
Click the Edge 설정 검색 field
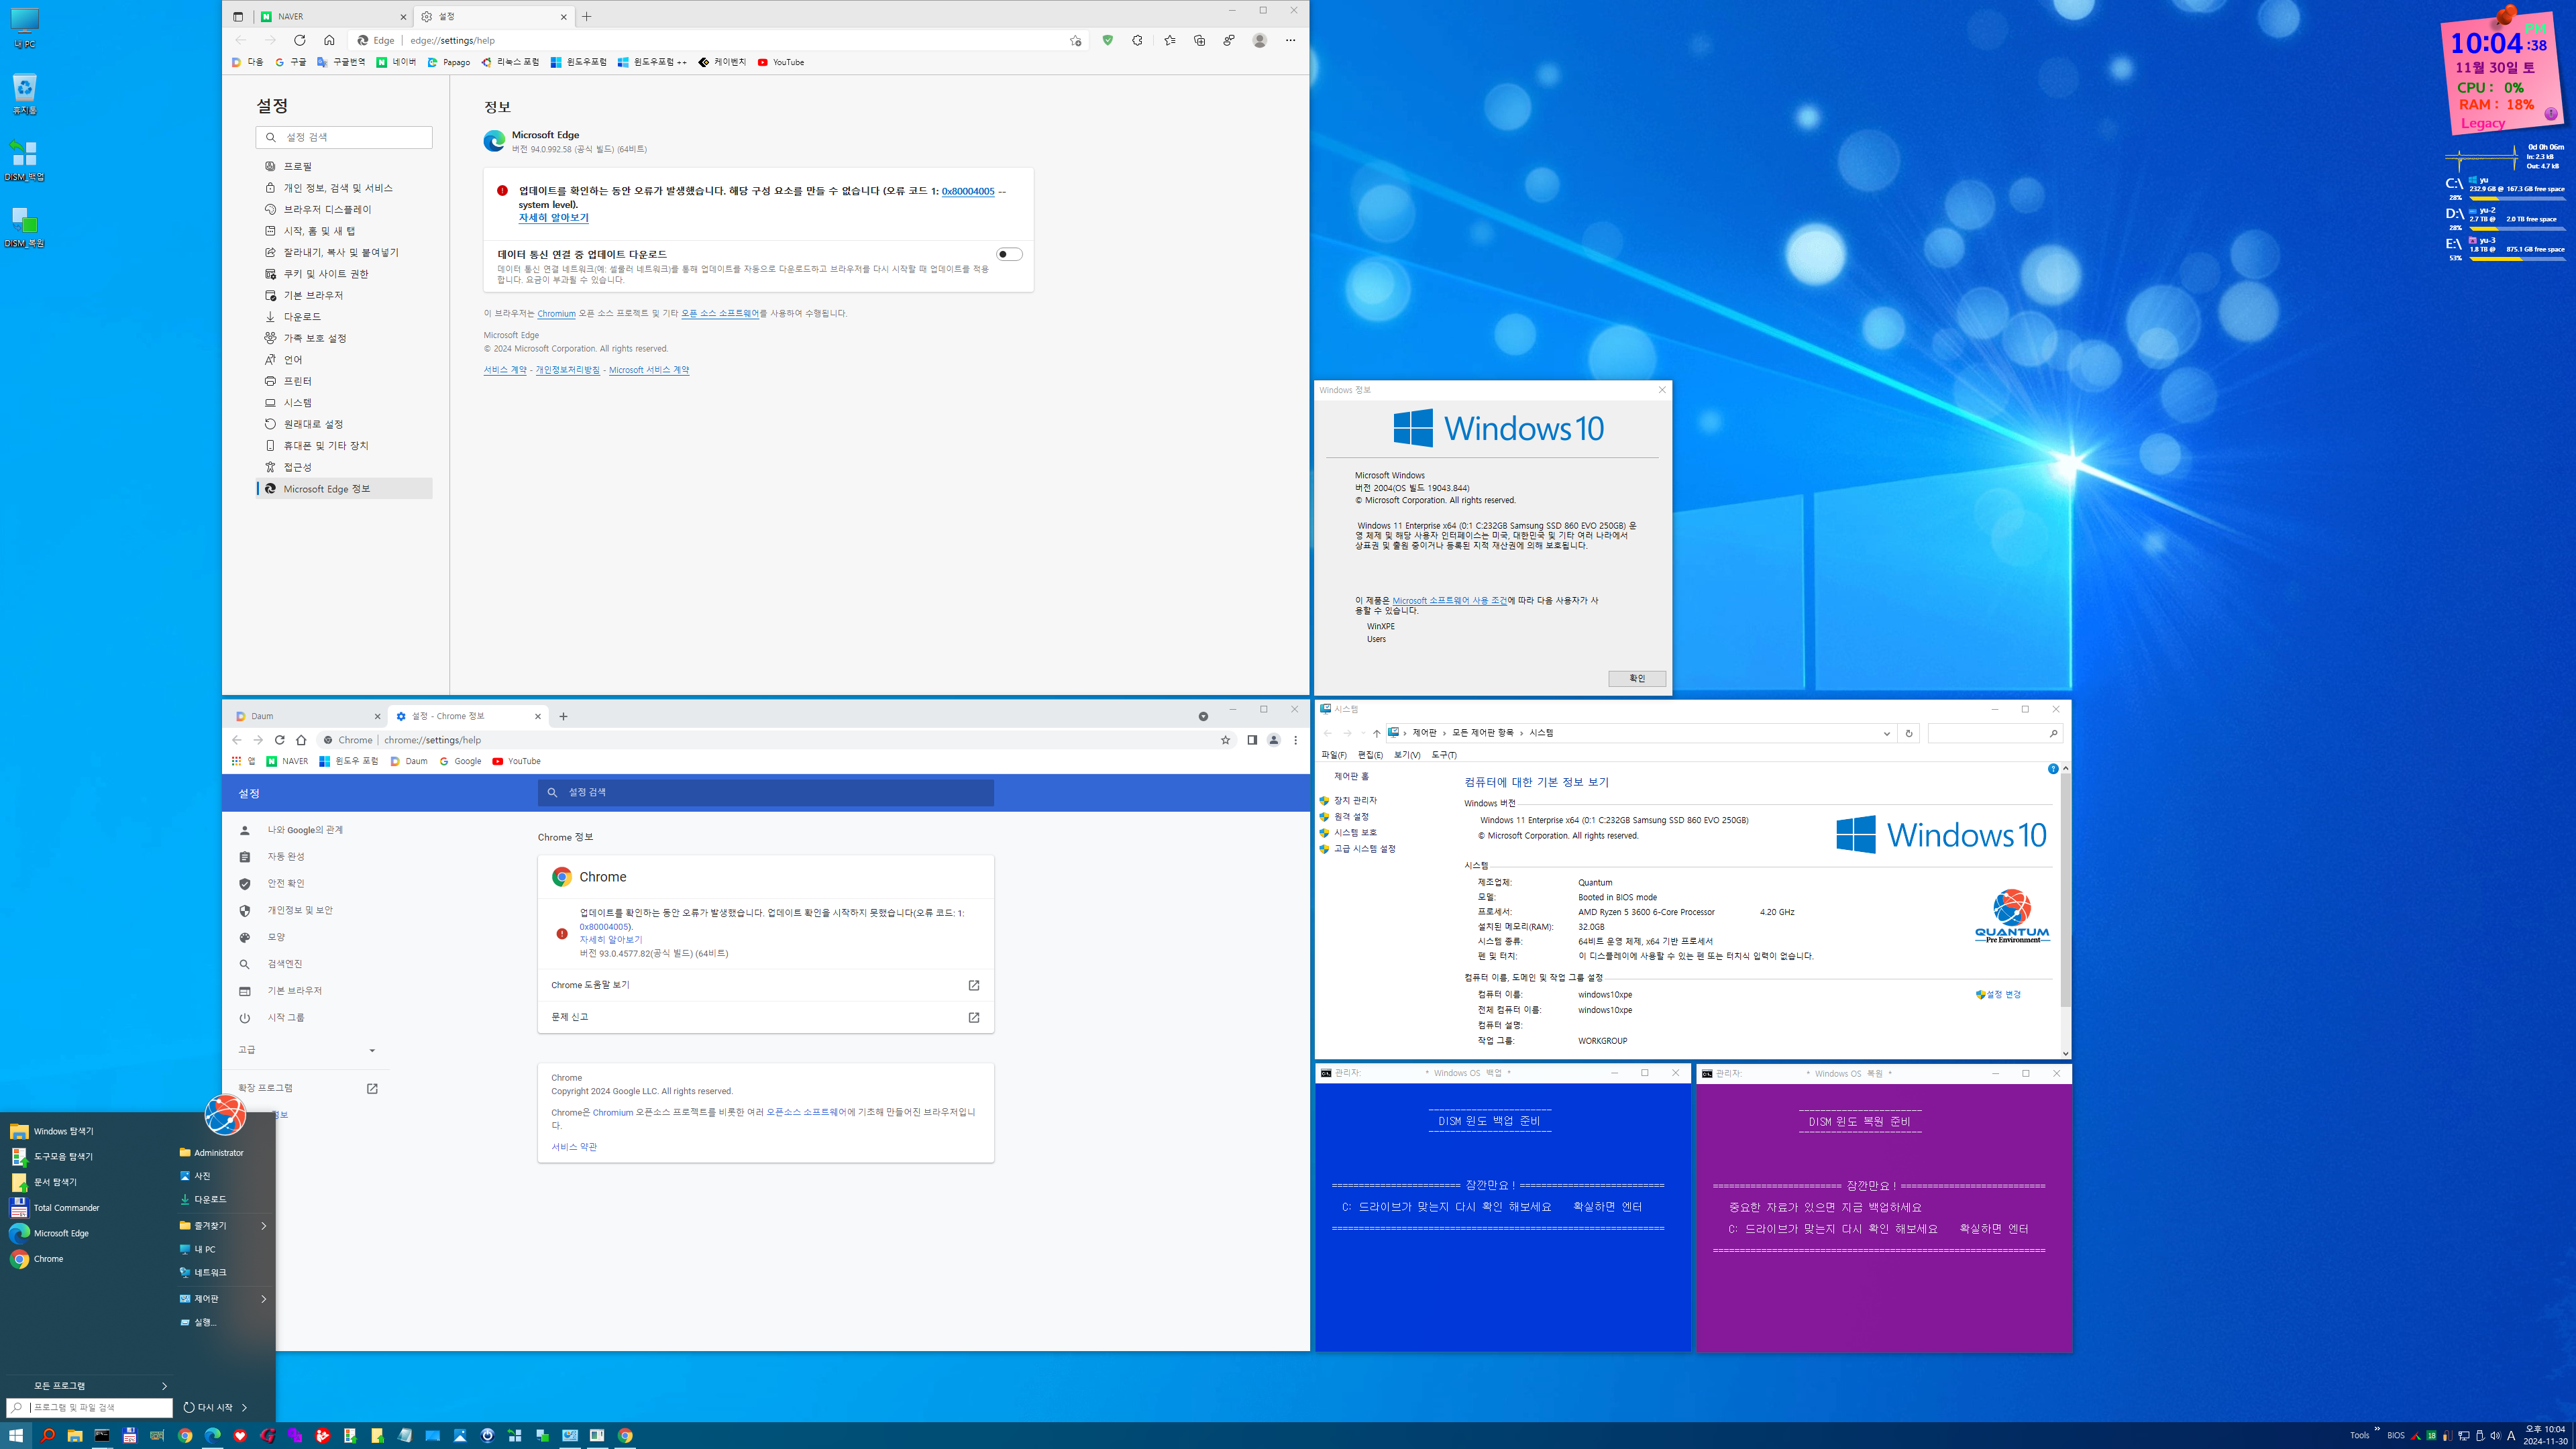(344, 137)
